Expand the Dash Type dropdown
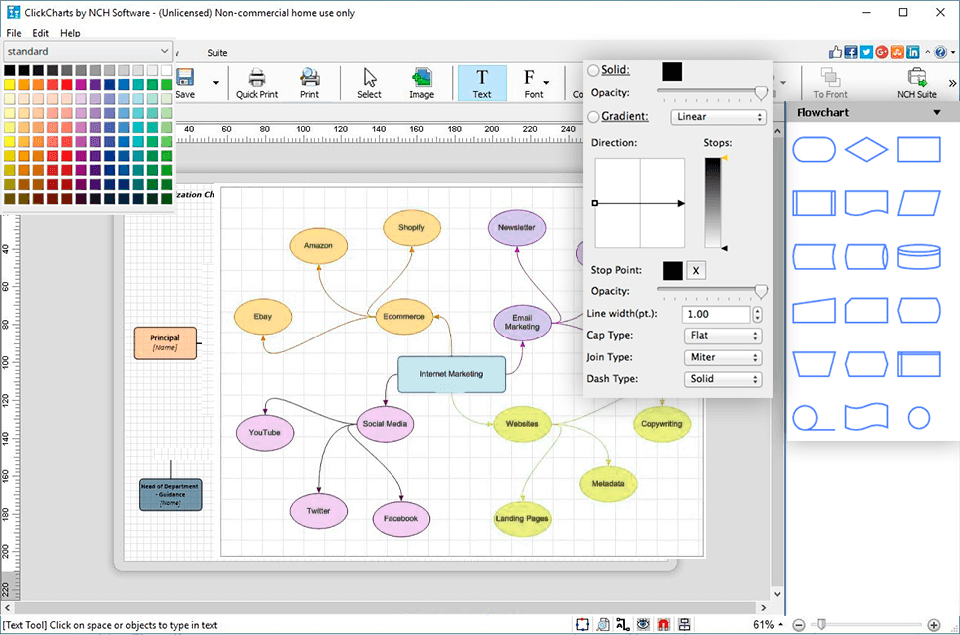Screen dimensions: 960x635 click(x=722, y=379)
